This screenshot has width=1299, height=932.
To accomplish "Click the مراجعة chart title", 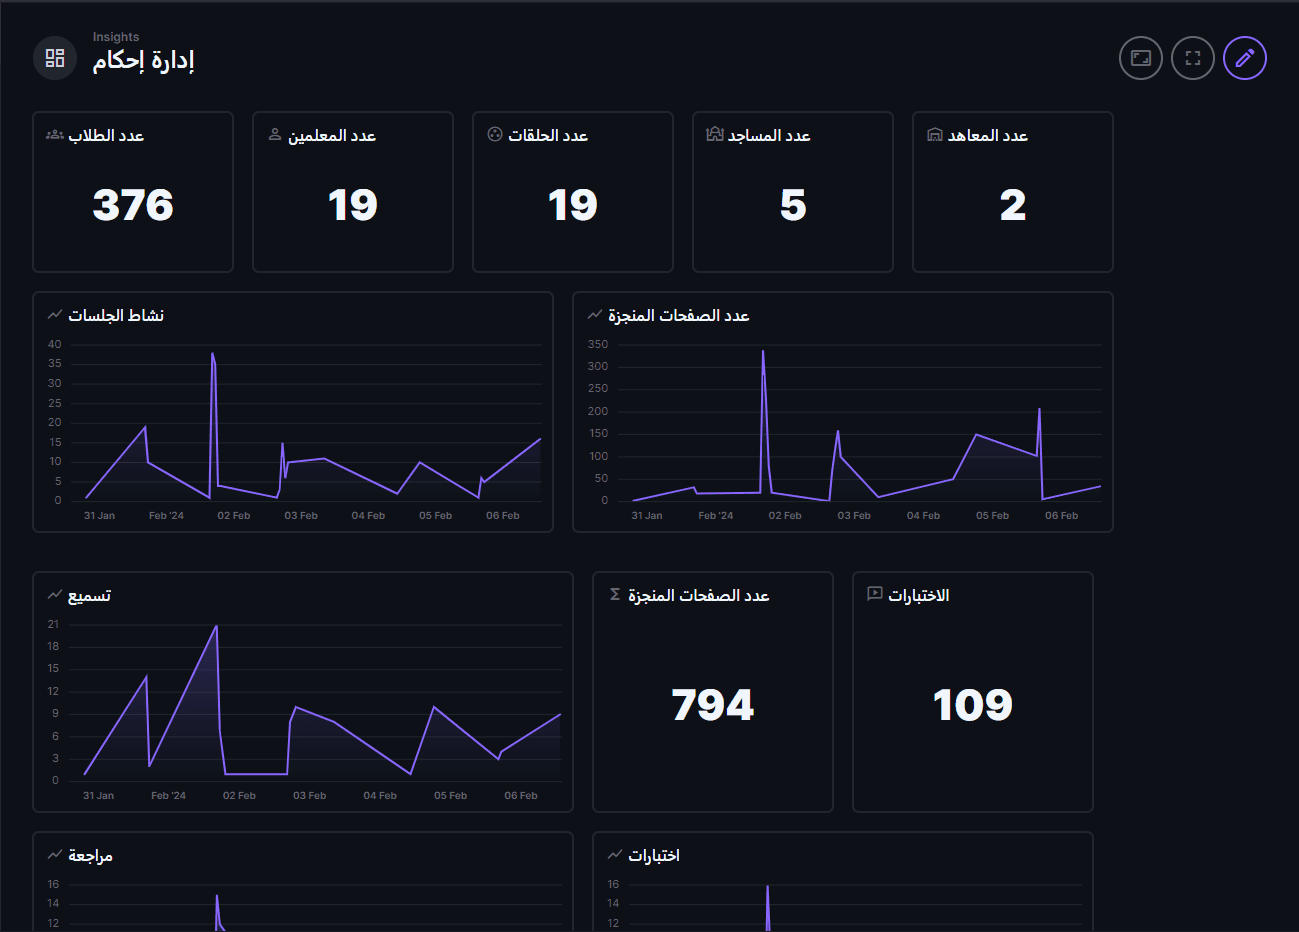I will 91,855.
